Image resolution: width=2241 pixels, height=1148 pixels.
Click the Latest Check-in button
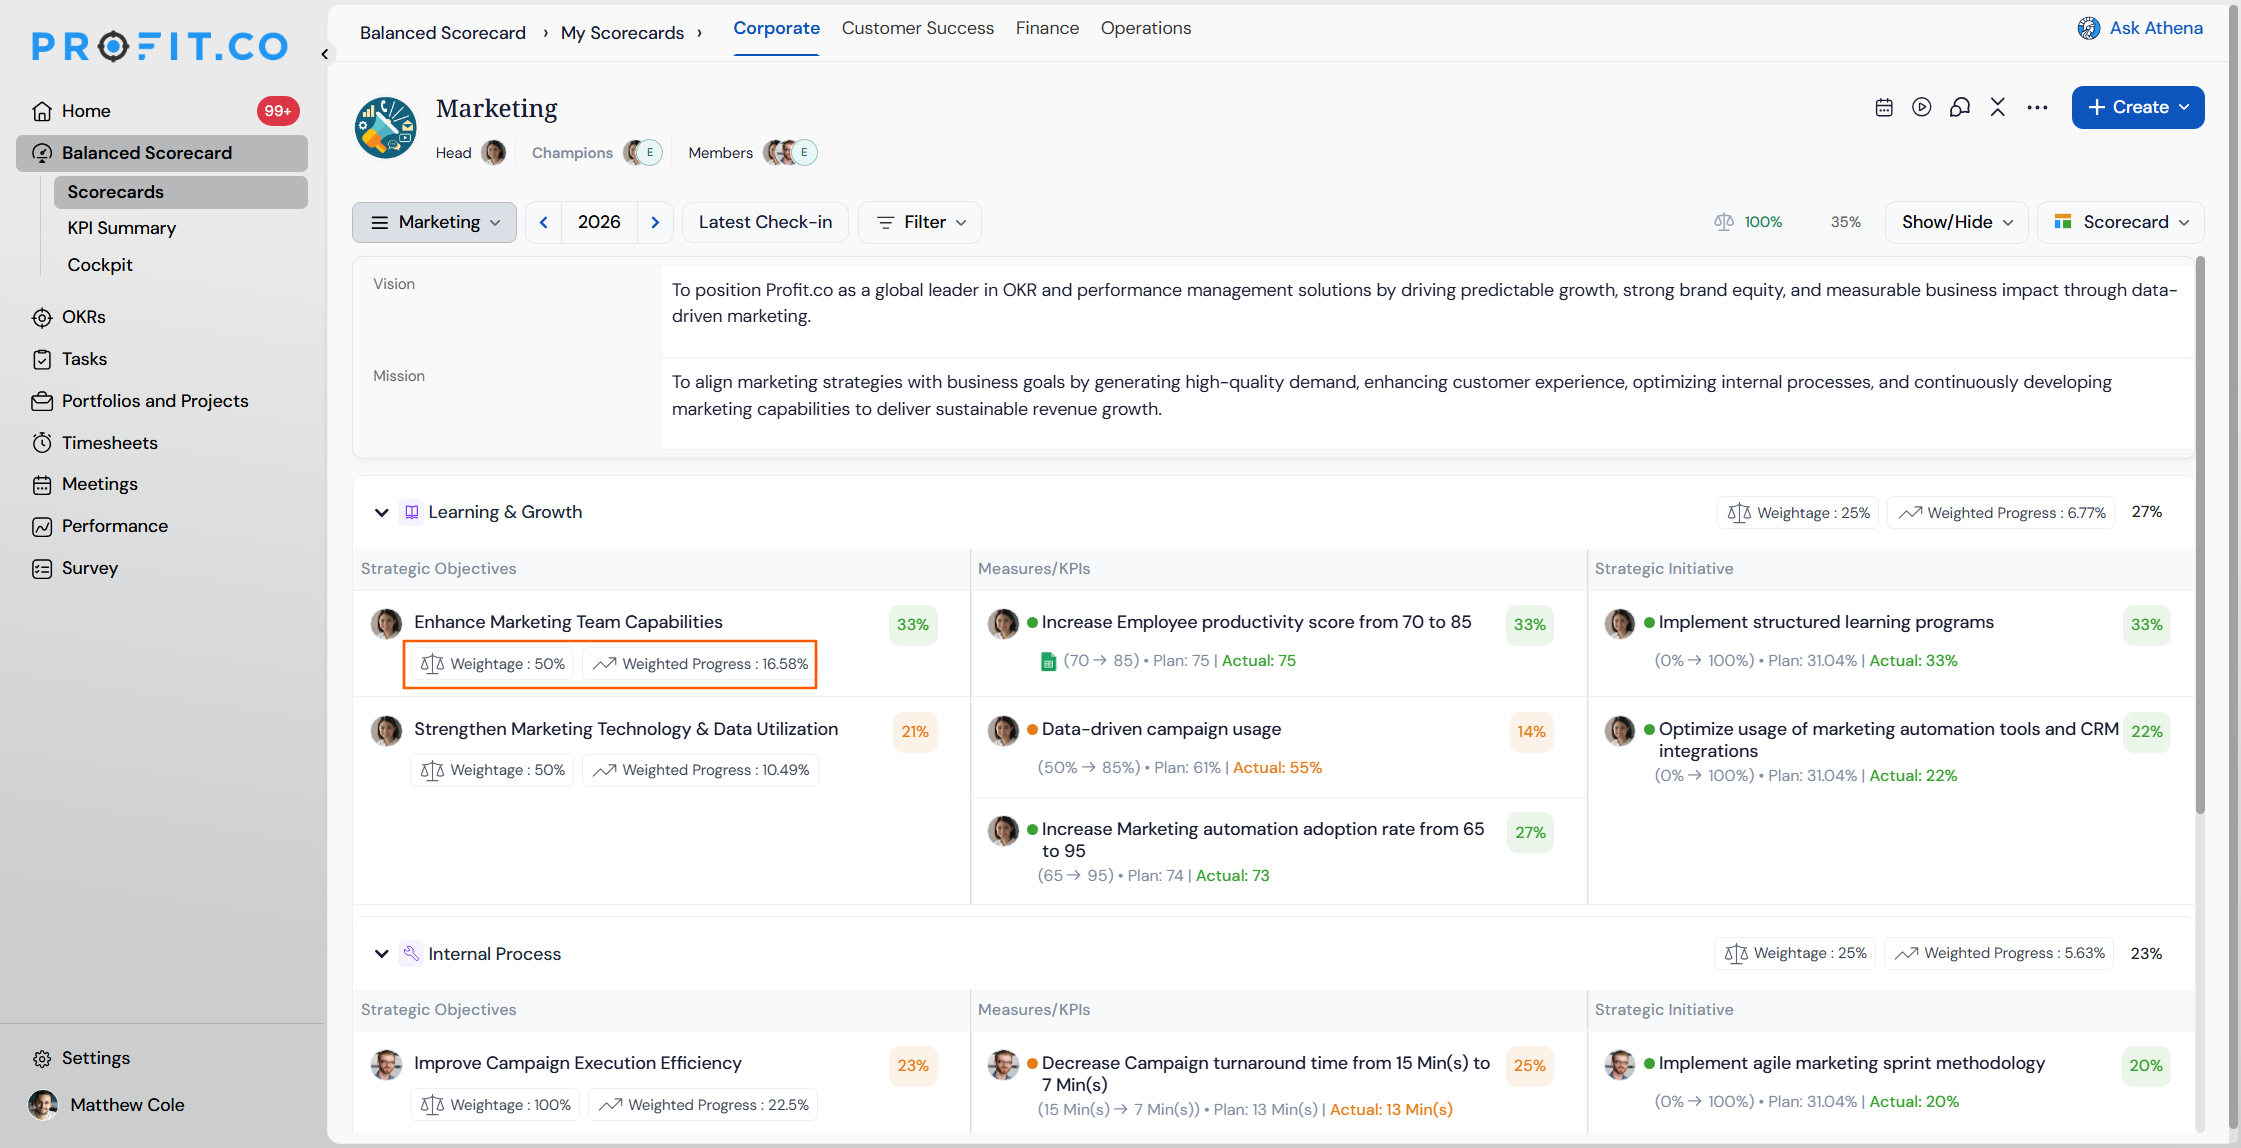pyautogui.click(x=765, y=222)
